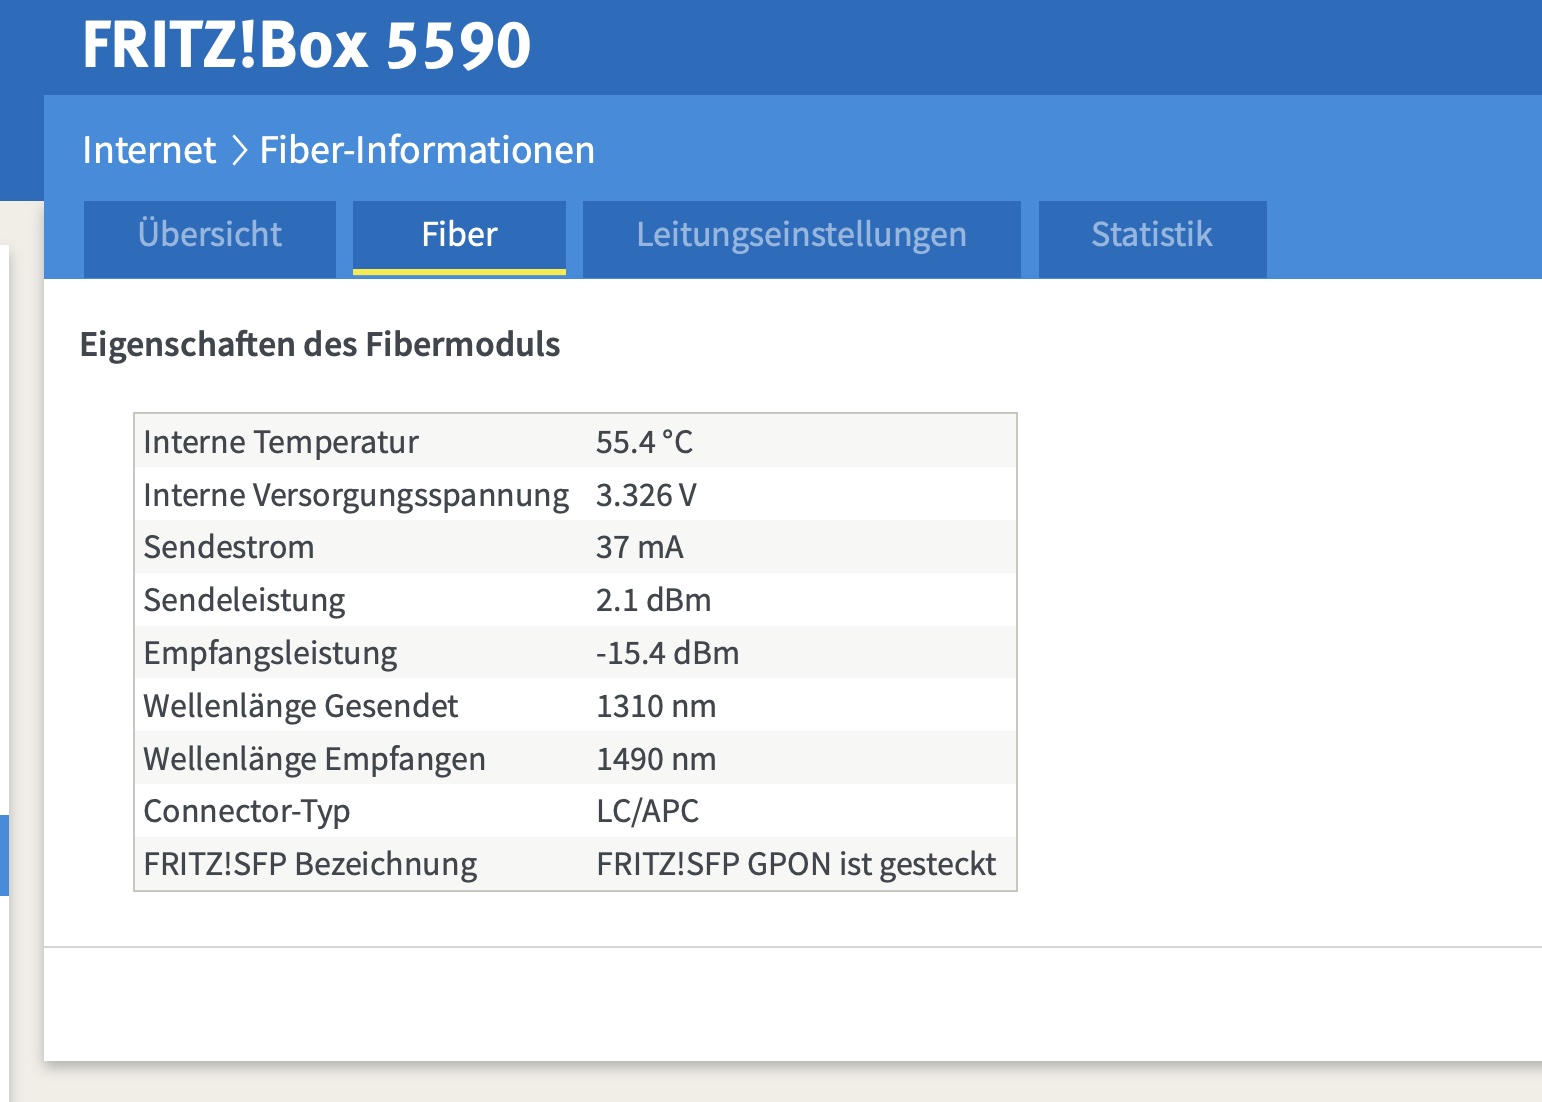
Task: Click the Eigenschaften des Fibermoduls heading
Action: point(320,344)
